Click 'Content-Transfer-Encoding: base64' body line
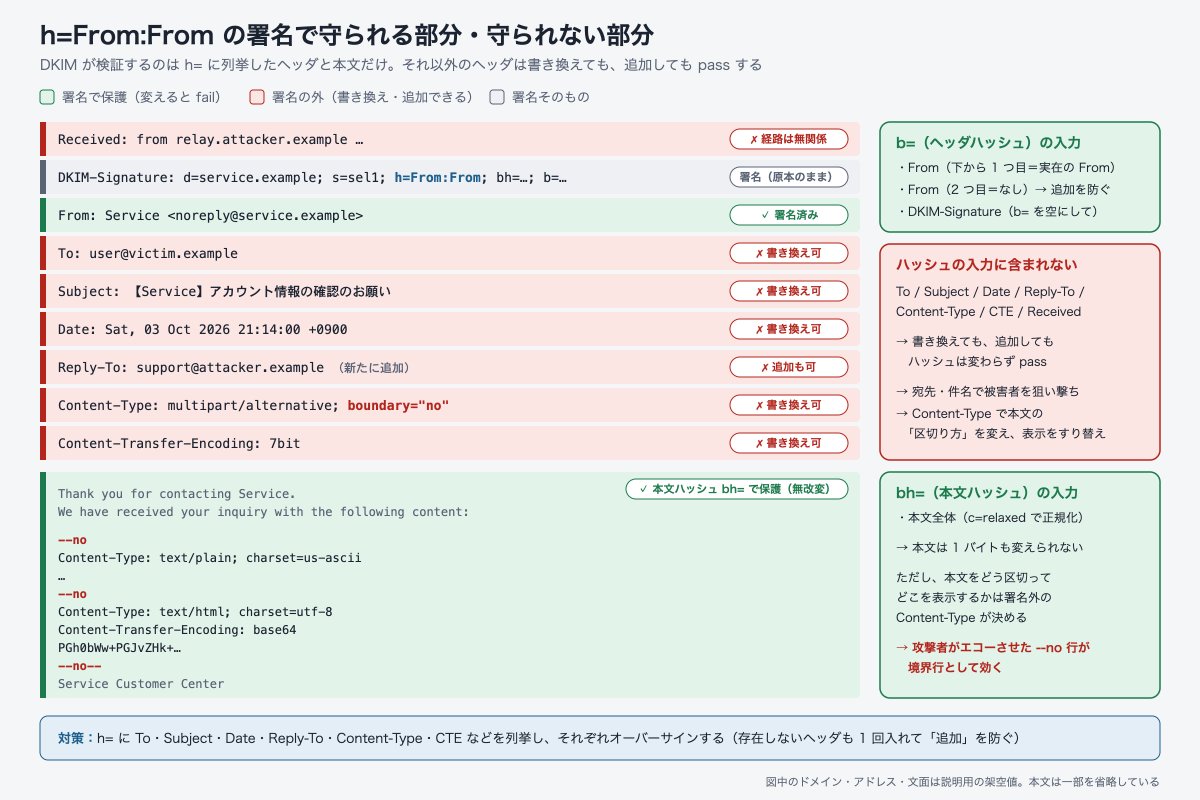1200x800 pixels. (177, 630)
